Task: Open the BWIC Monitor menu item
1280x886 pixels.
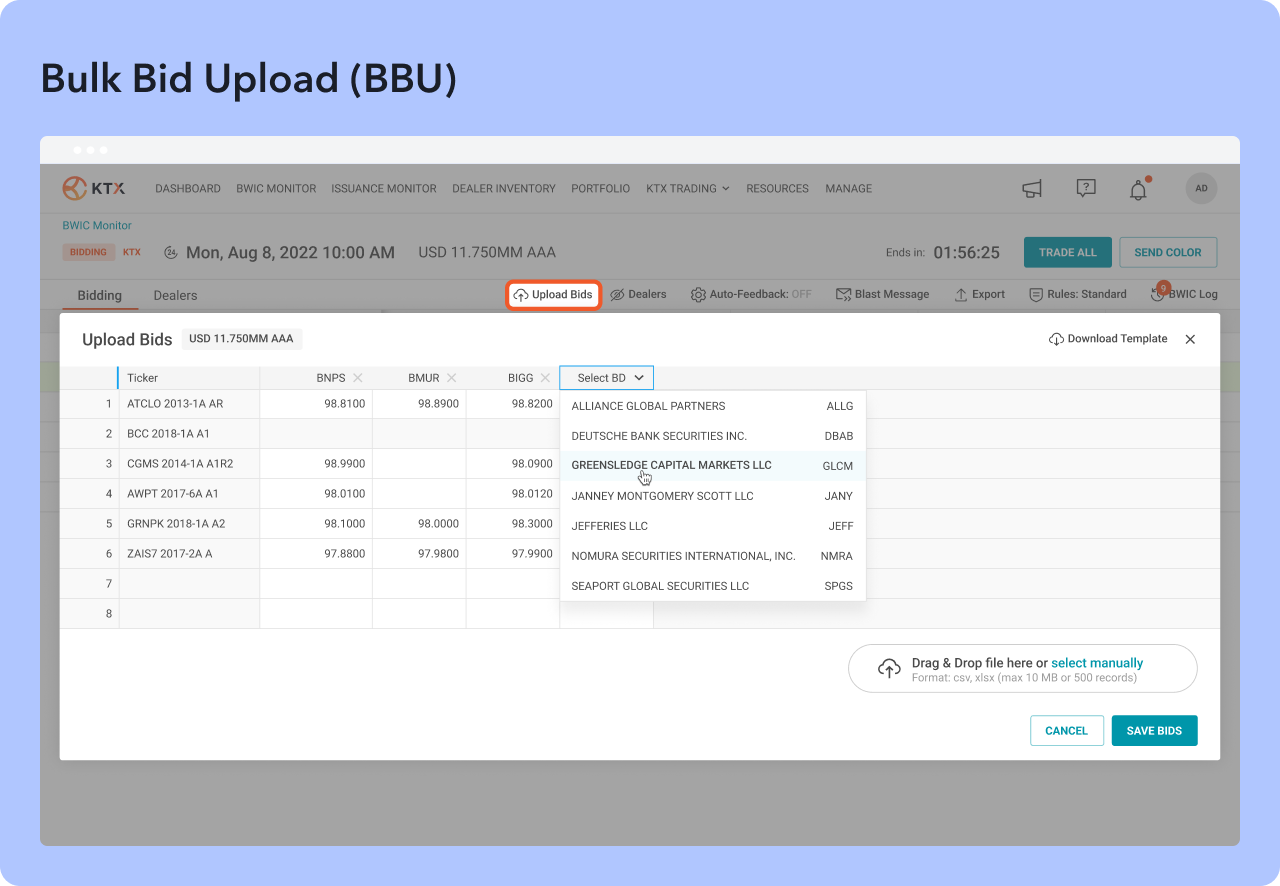Action: coord(276,189)
